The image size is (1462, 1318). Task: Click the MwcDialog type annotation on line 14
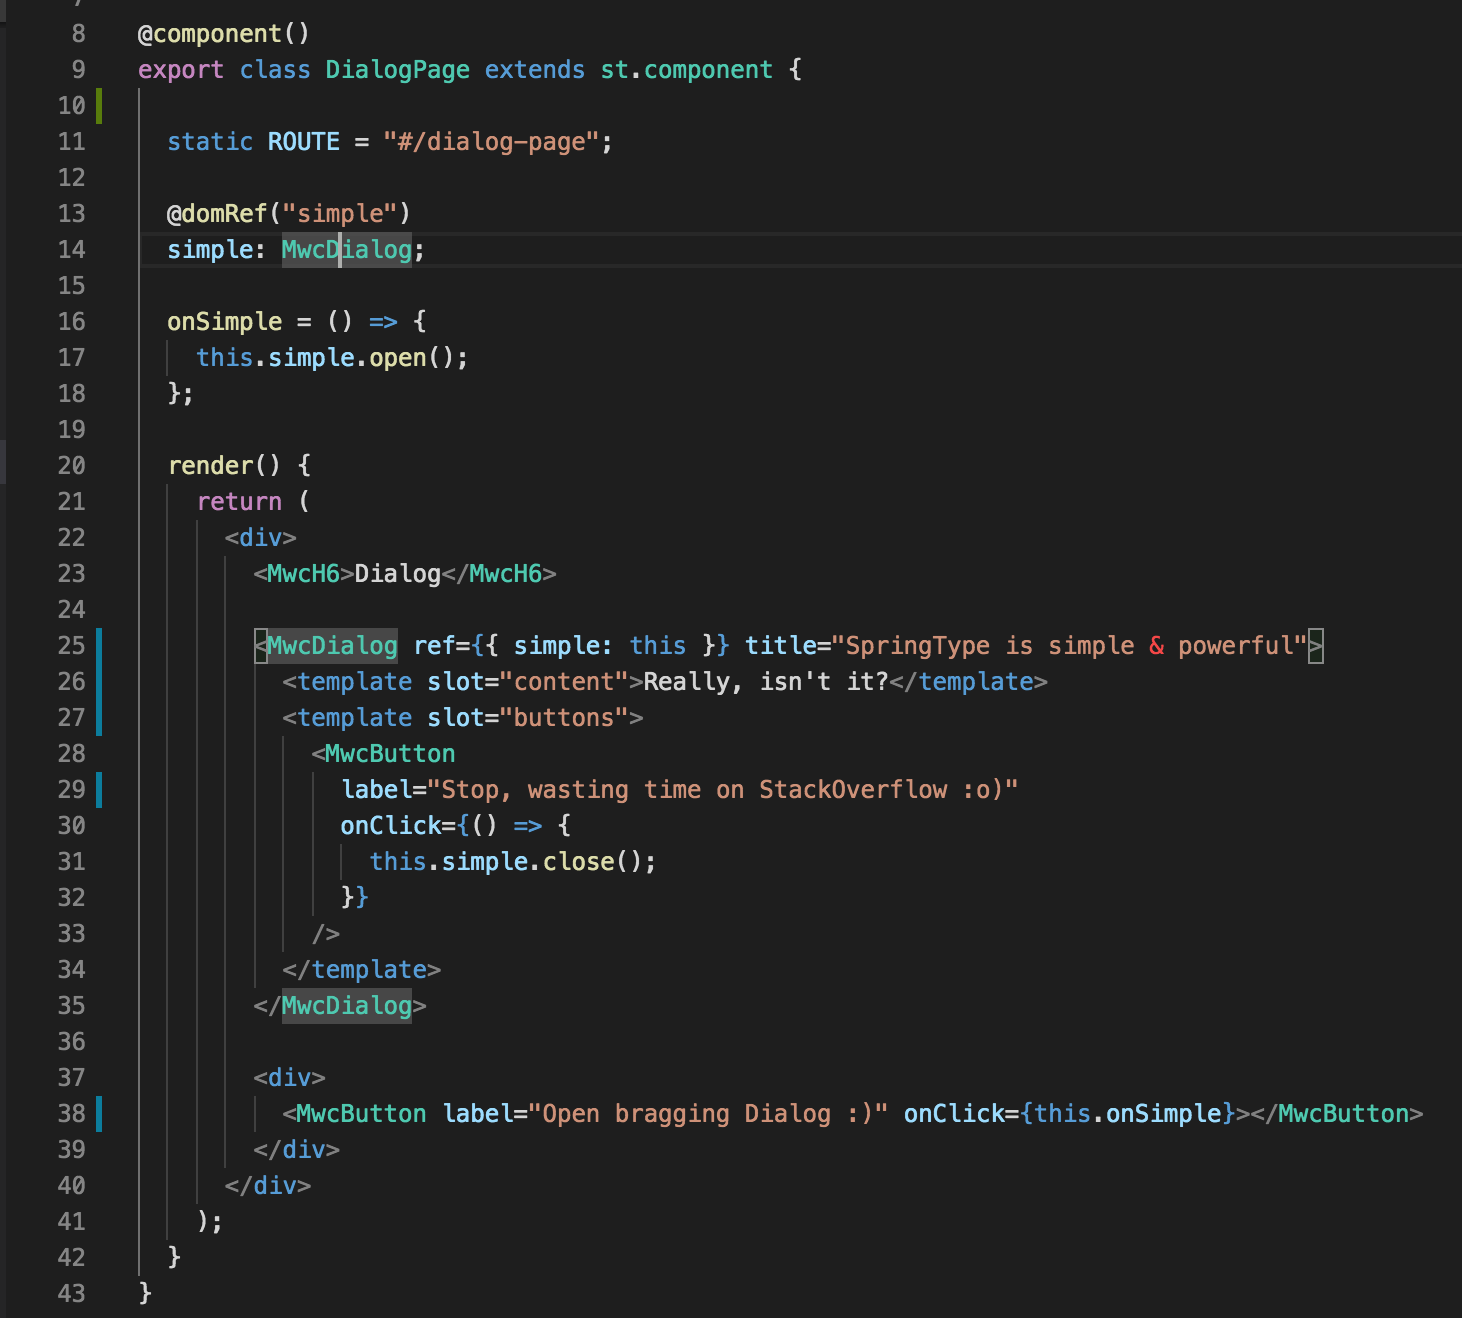tap(347, 250)
